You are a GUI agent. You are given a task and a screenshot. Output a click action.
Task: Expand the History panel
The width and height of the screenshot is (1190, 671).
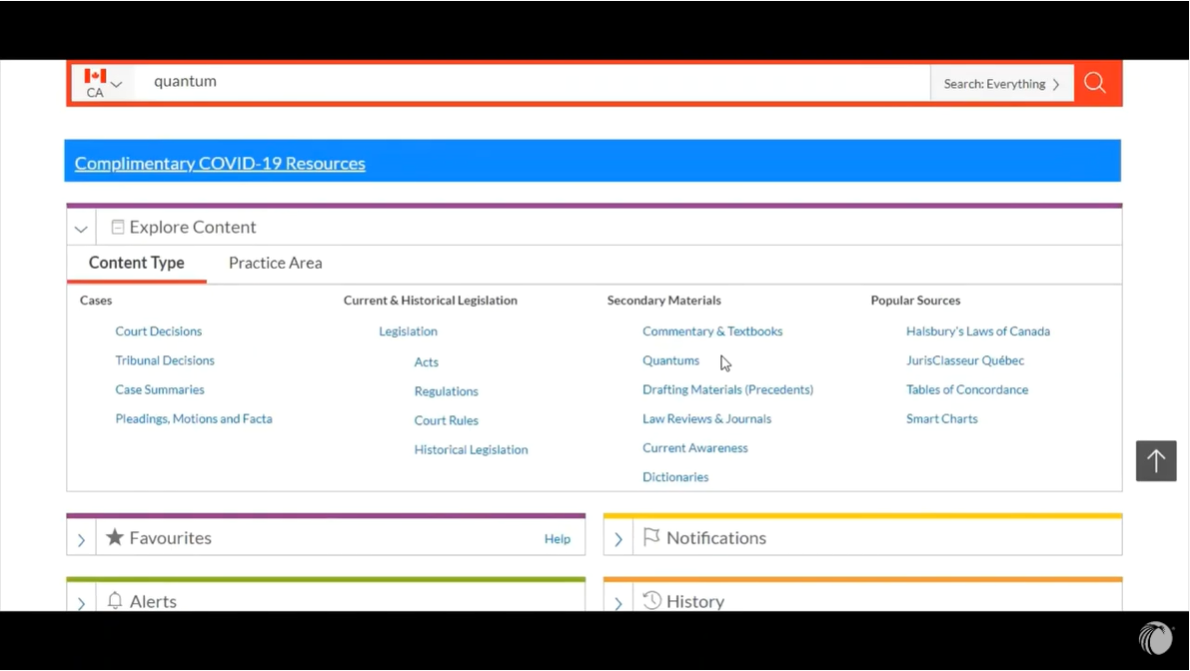click(x=618, y=603)
